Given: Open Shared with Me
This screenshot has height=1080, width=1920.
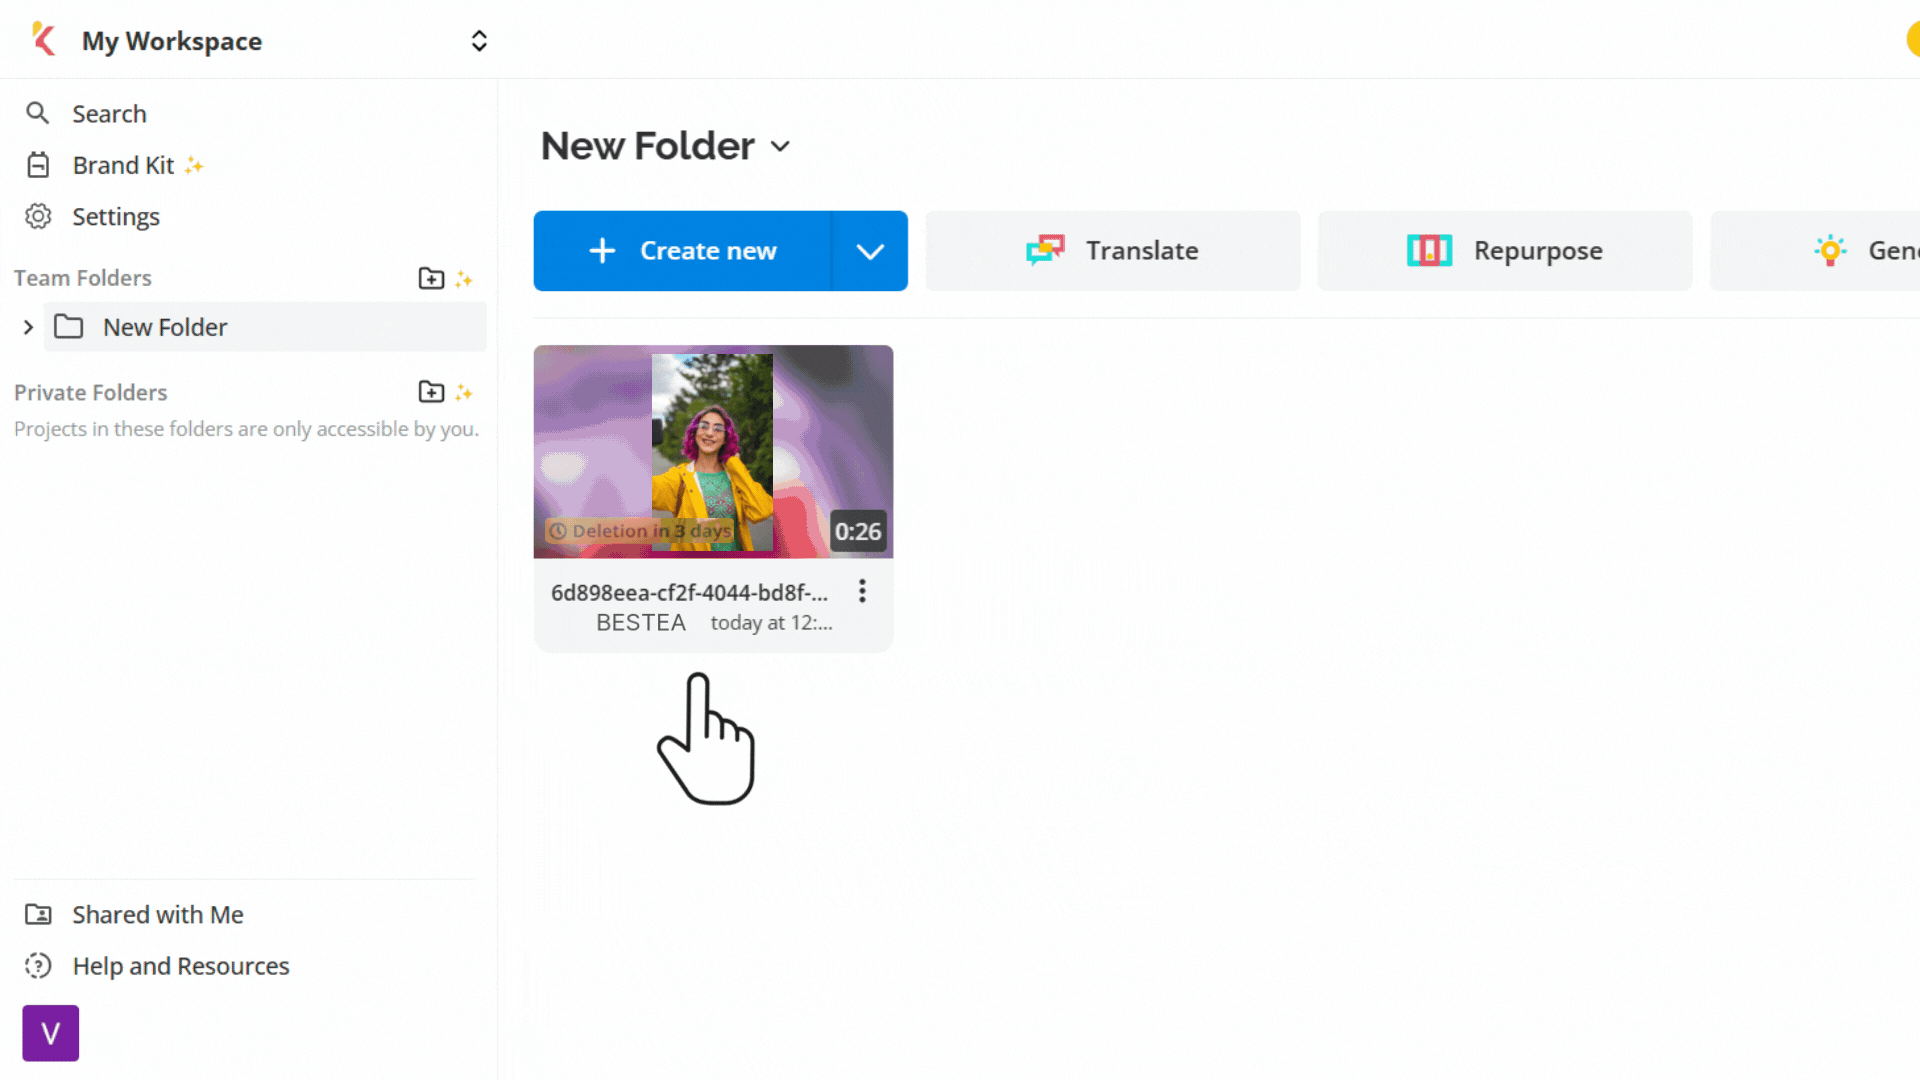Looking at the screenshot, I should pos(157,915).
